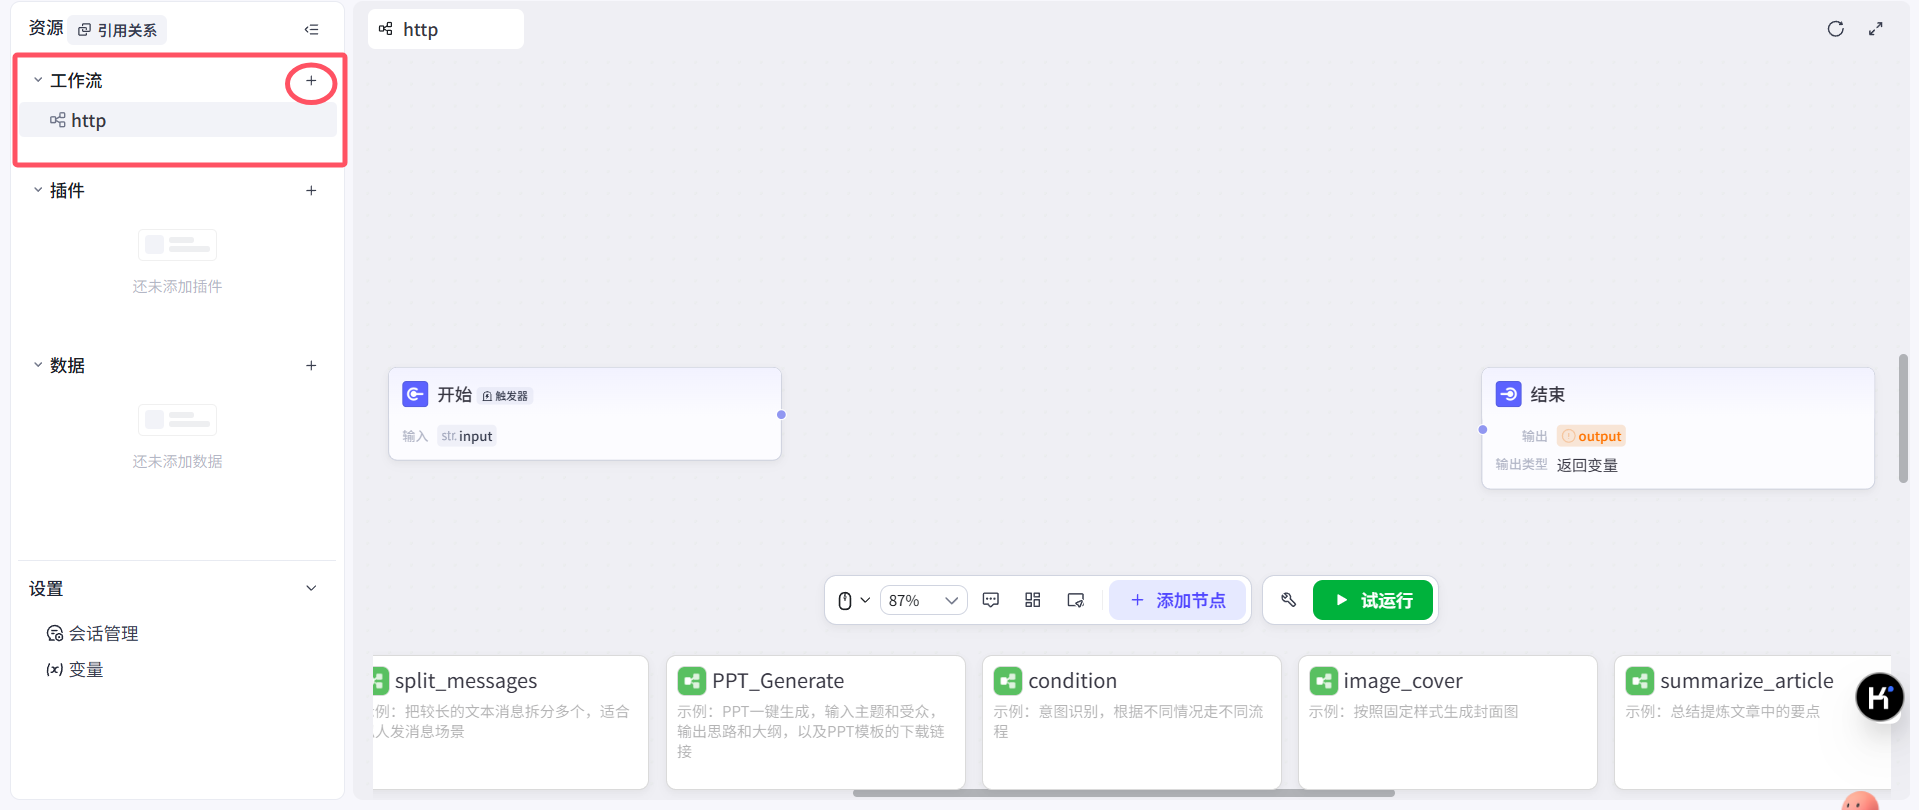Screen dimensions: 1919x810
Task: Click the 添加节点 button
Action: (x=1177, y=600)
